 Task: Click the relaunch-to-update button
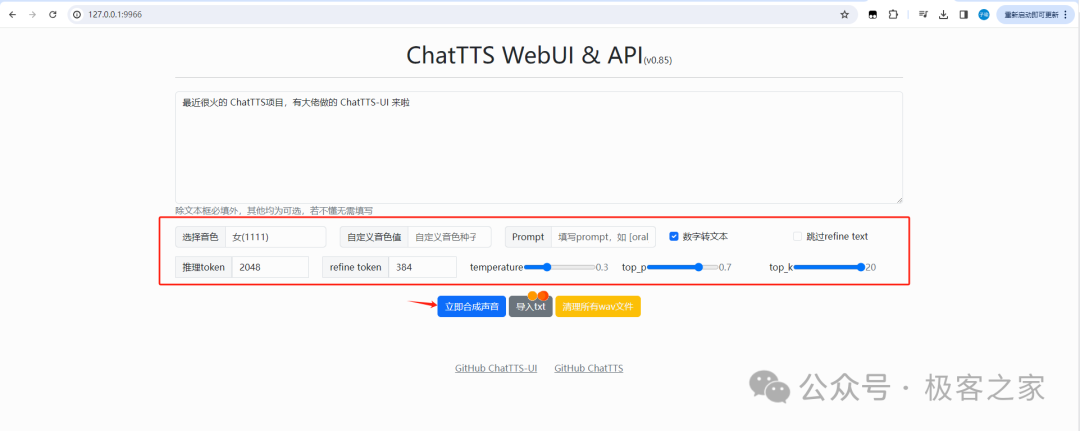point(1036,14)
